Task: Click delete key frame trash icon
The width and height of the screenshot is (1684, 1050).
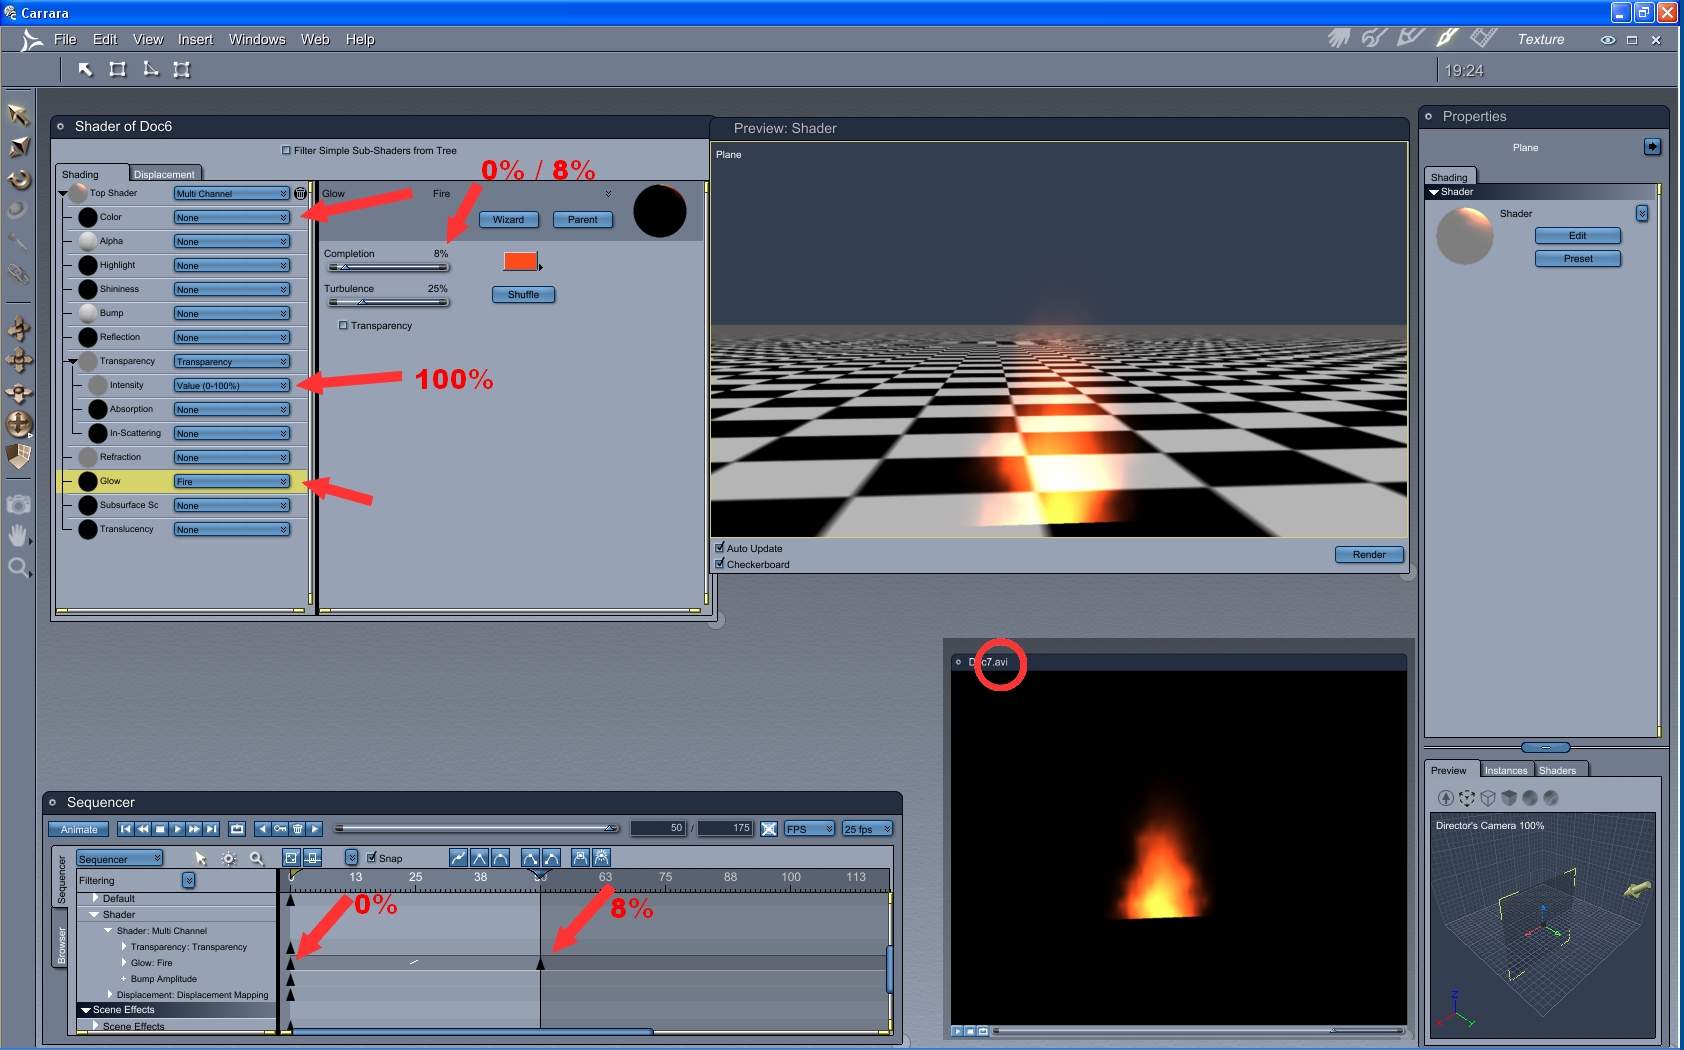Action: click(297, 829)
